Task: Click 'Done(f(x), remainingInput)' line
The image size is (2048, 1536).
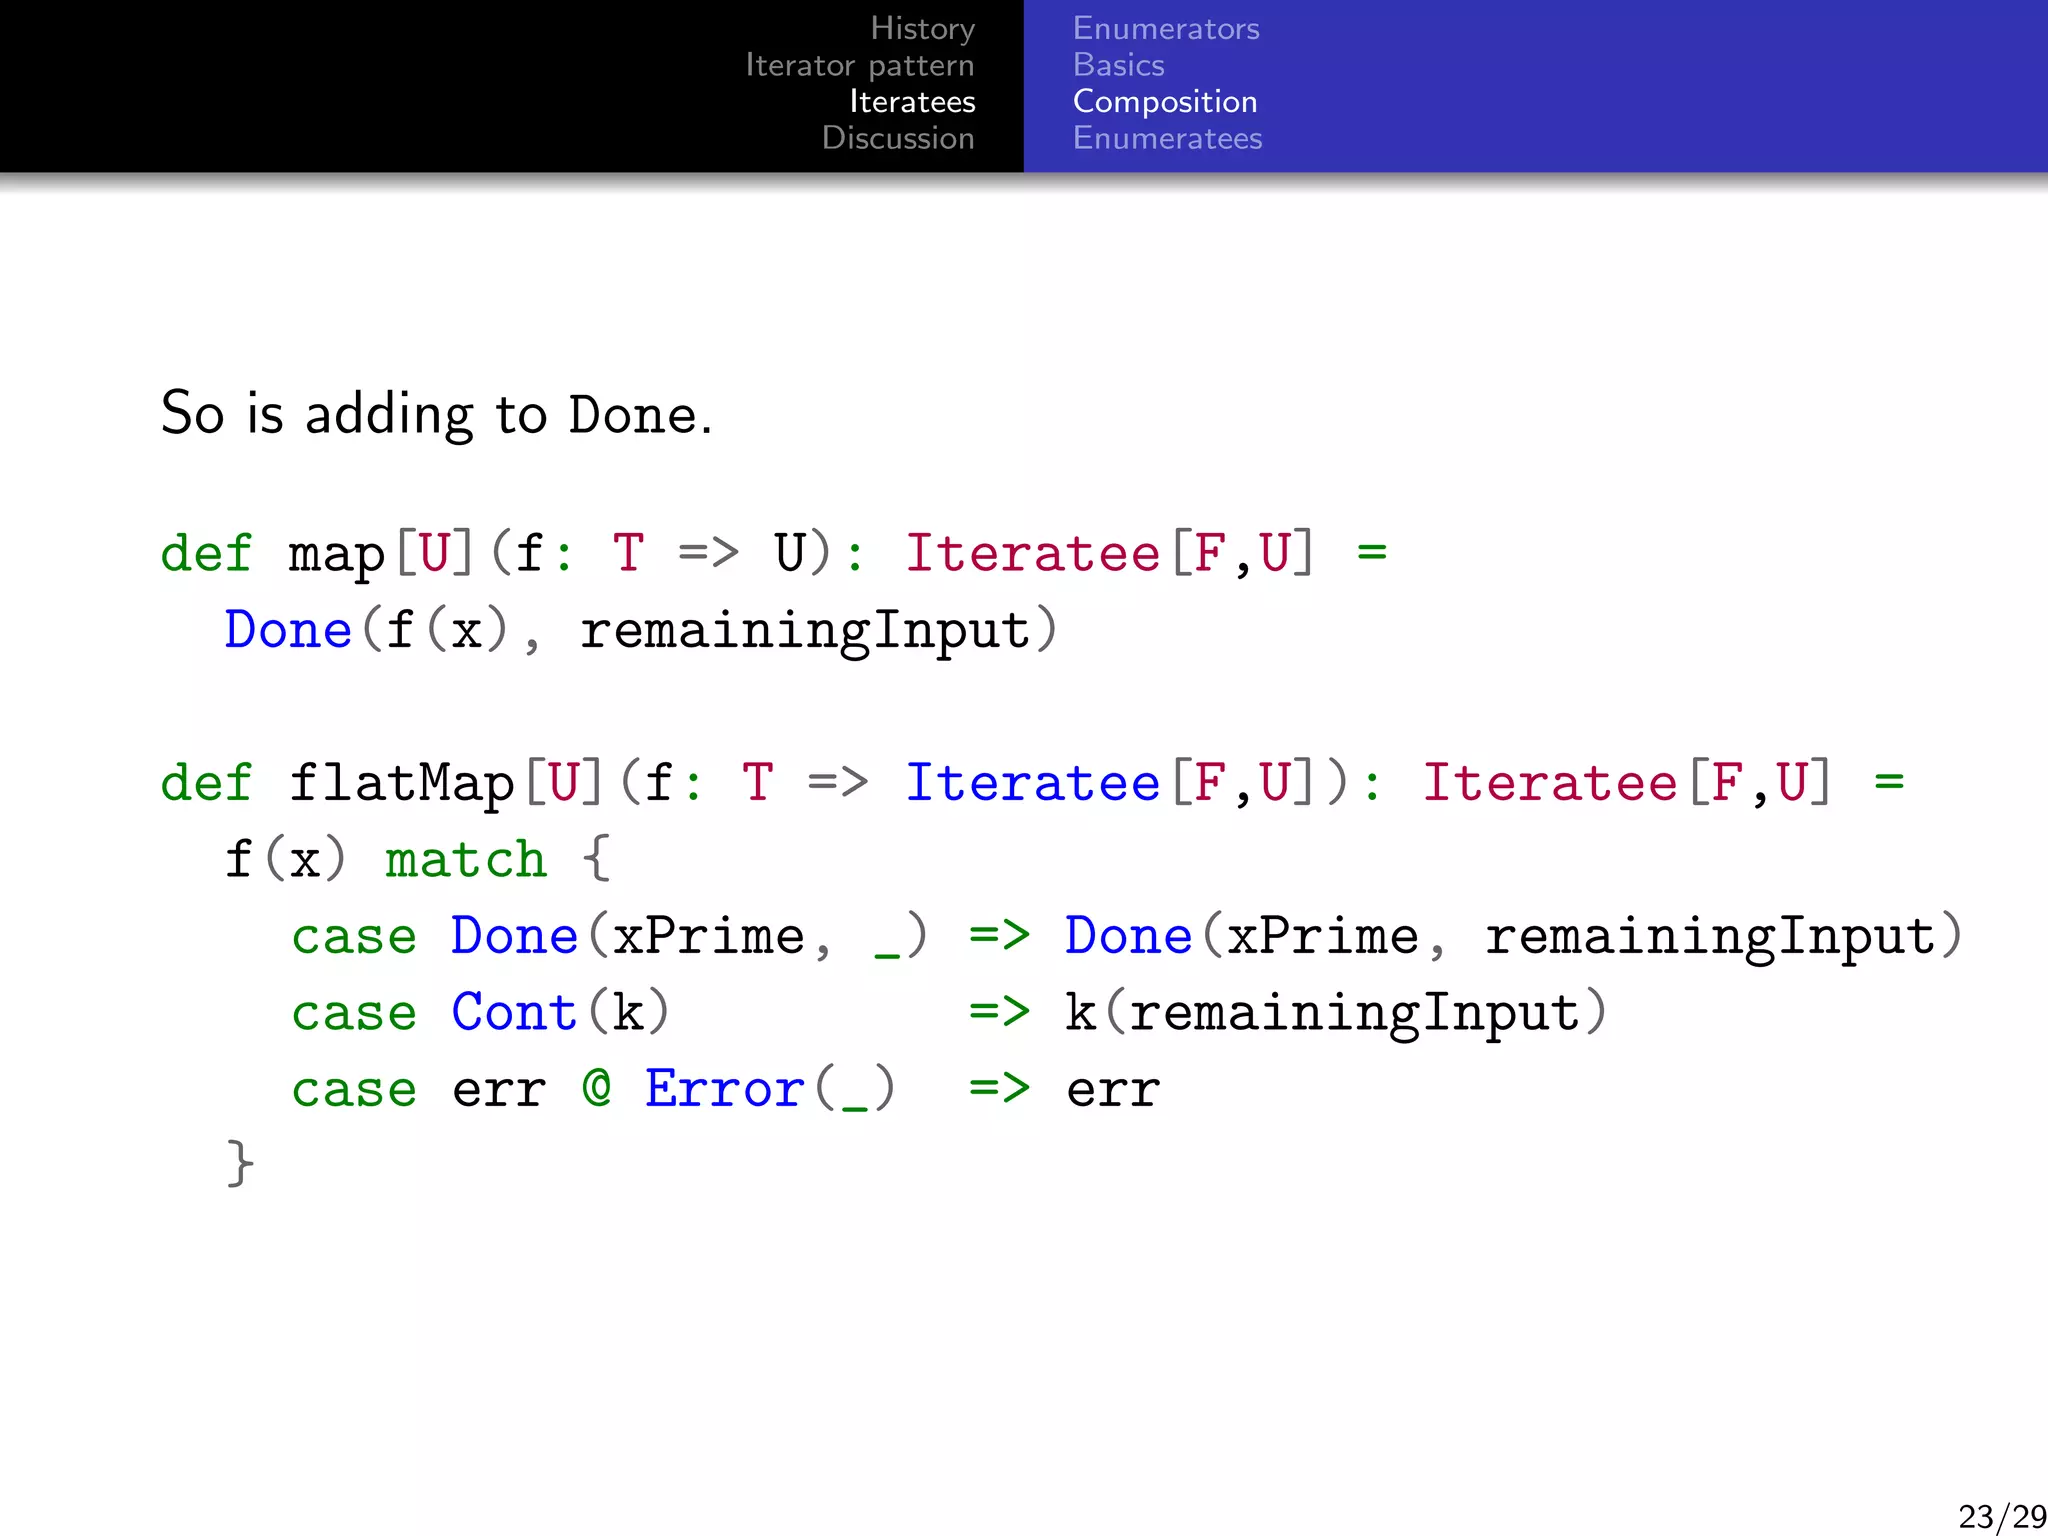Action: pyautogui.click(x=640, y=631)
